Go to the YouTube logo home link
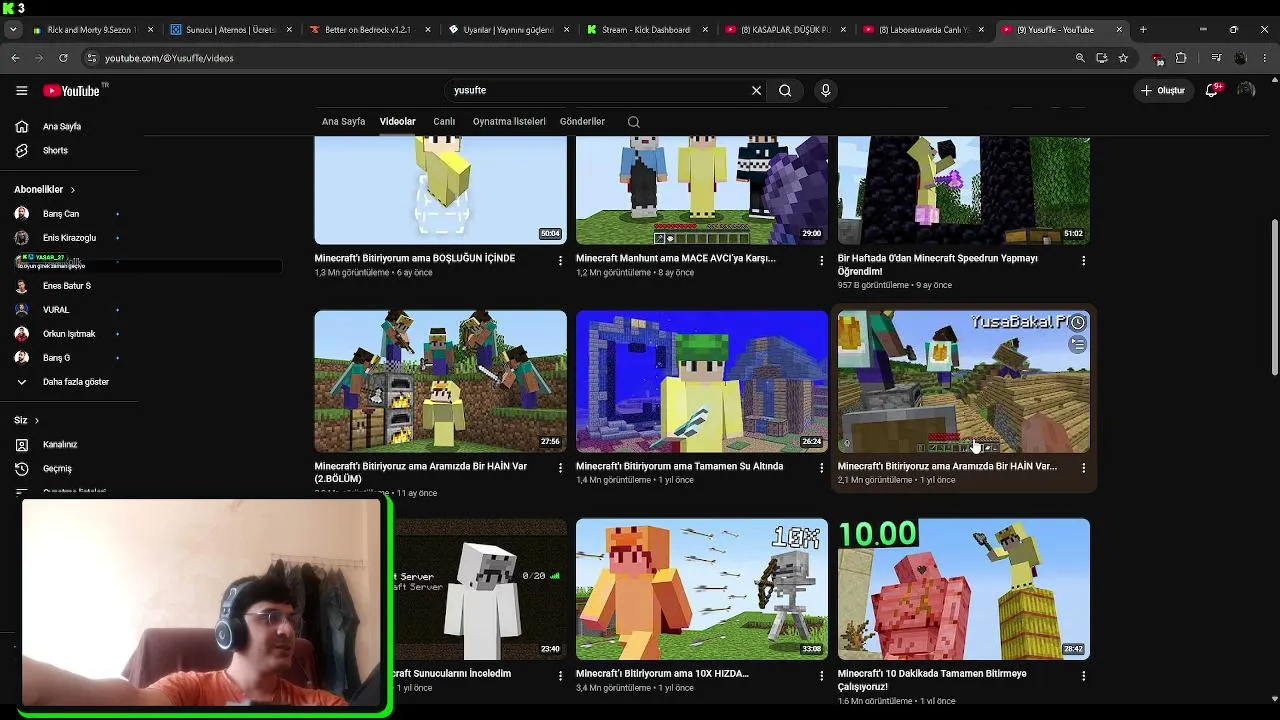Screen dimensions: 1280x720 click(x=71, y=91)
